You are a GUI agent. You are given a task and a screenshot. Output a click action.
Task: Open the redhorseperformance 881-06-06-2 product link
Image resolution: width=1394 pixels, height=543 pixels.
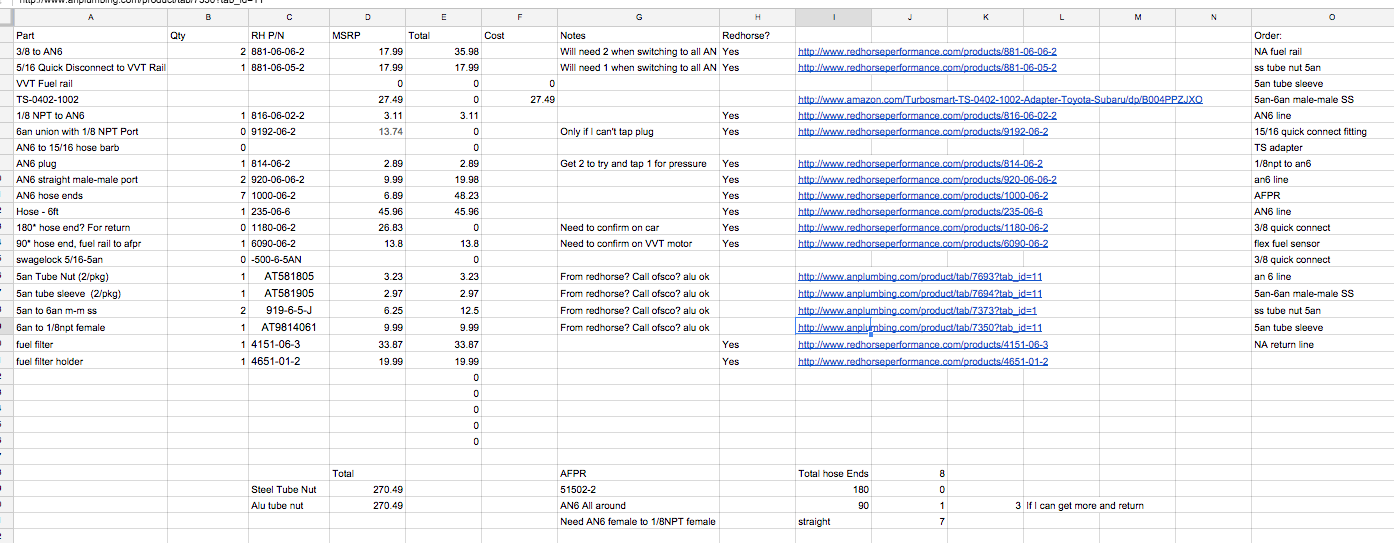click(x=927, y=51)
